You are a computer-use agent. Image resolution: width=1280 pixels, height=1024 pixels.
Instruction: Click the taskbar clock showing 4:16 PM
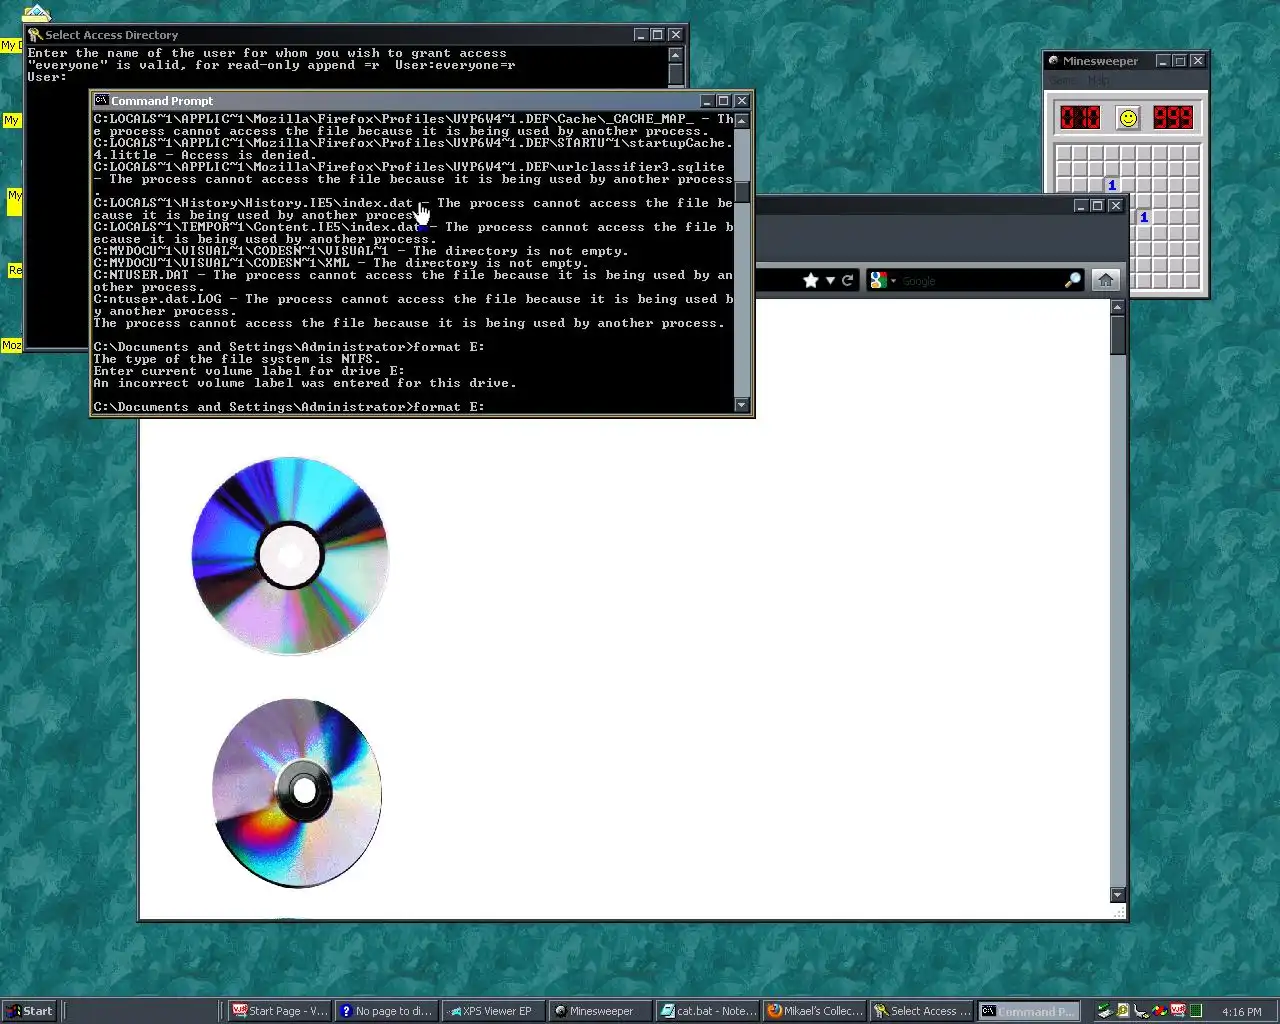click(1242, 1012)
